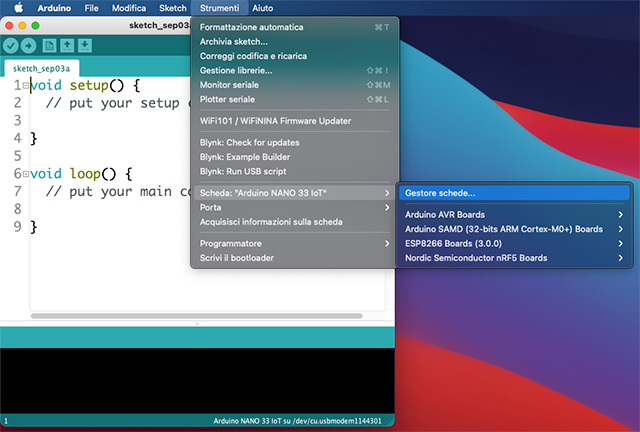
Task: Collapse the loop function fold marker
Action: click(x=25, y=173)
